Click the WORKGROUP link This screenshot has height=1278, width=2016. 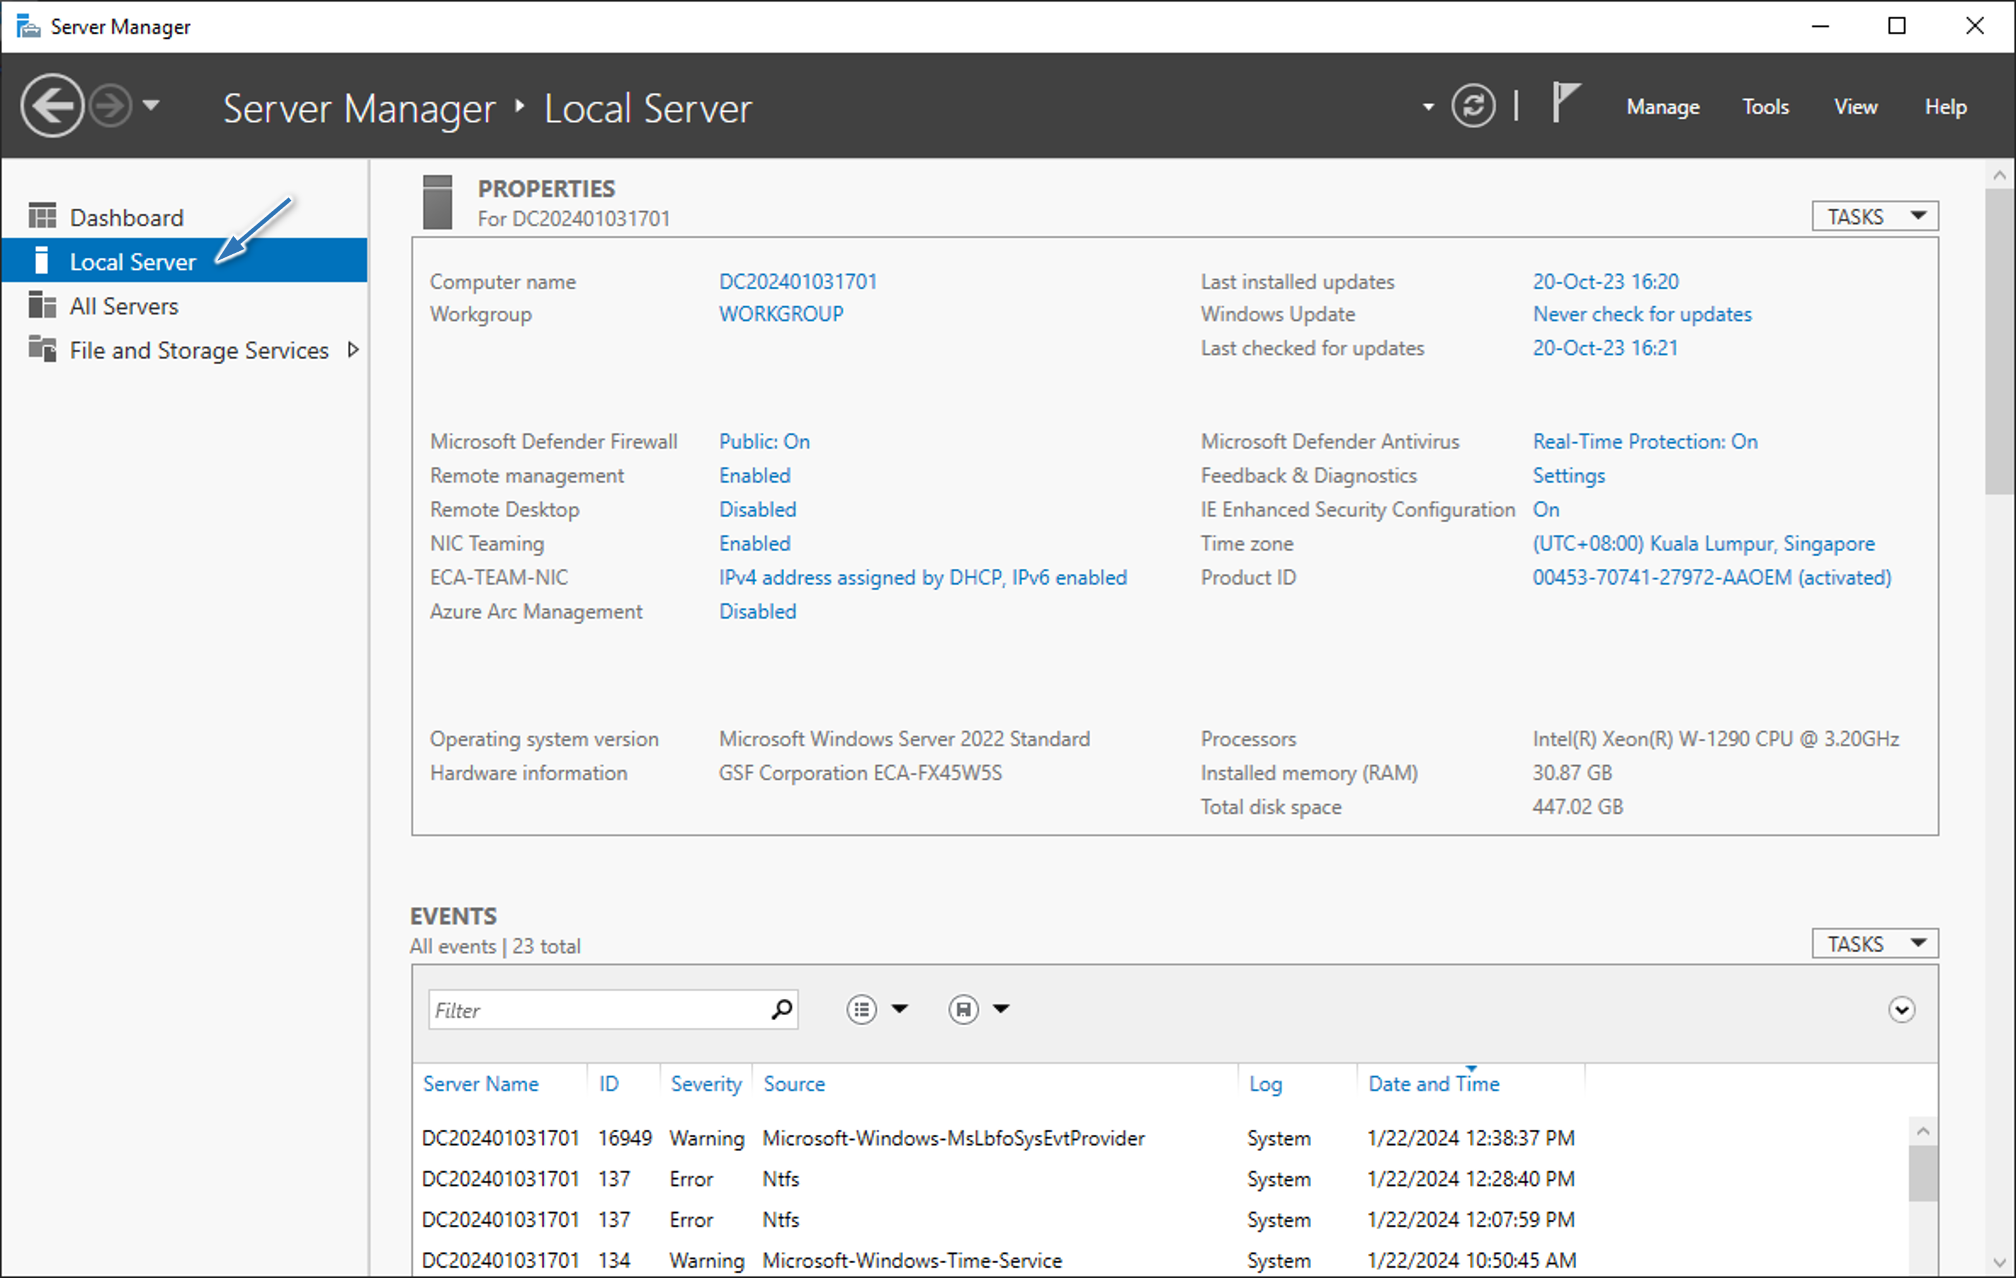pos(781,314)
